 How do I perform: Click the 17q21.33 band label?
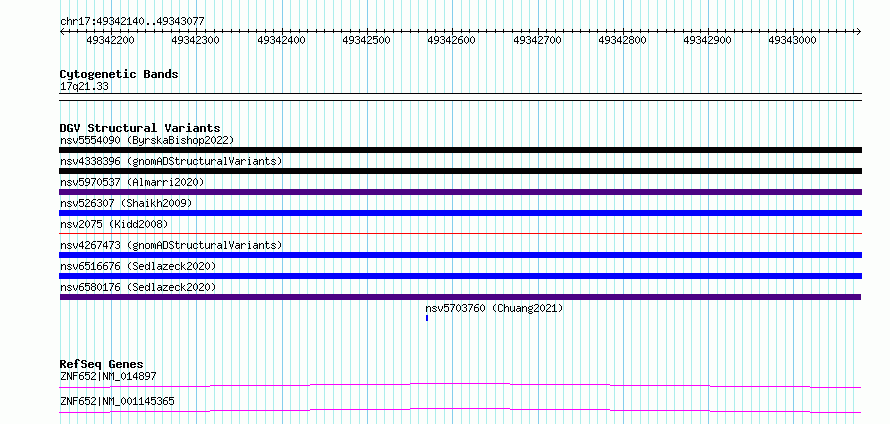(84, 86)
